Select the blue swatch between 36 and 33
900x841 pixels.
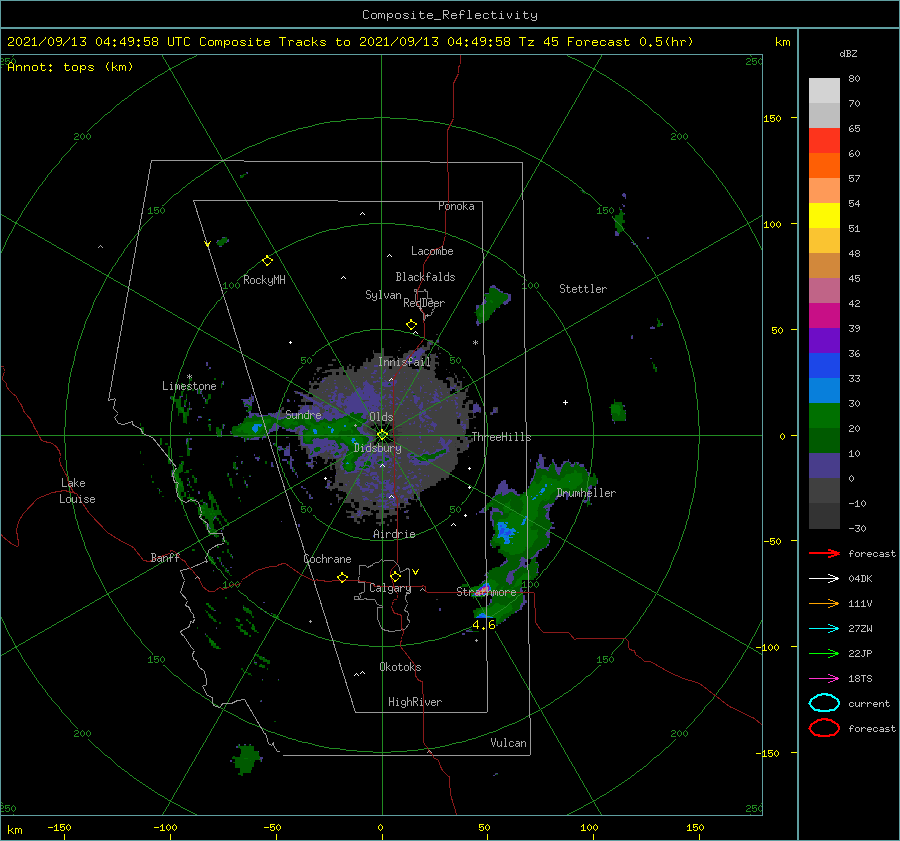824,365
